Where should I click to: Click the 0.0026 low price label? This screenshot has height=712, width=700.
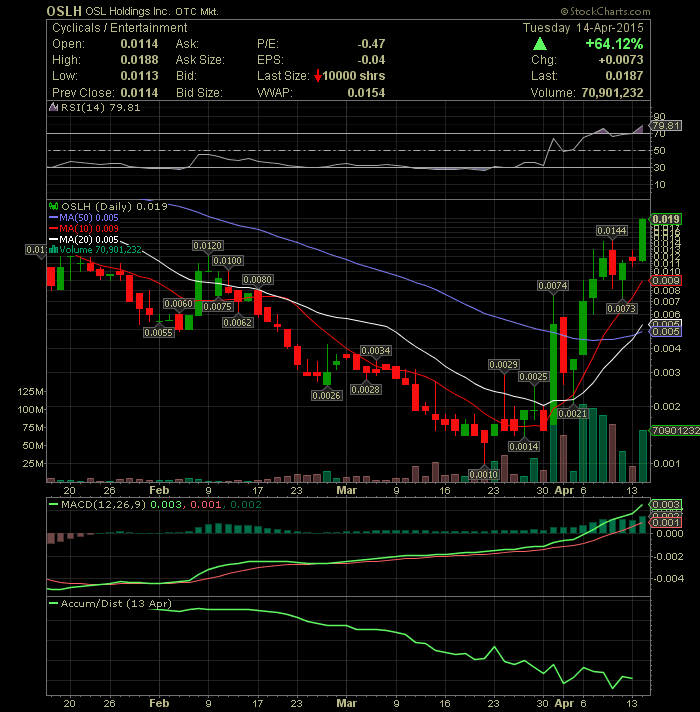[327, 396]
